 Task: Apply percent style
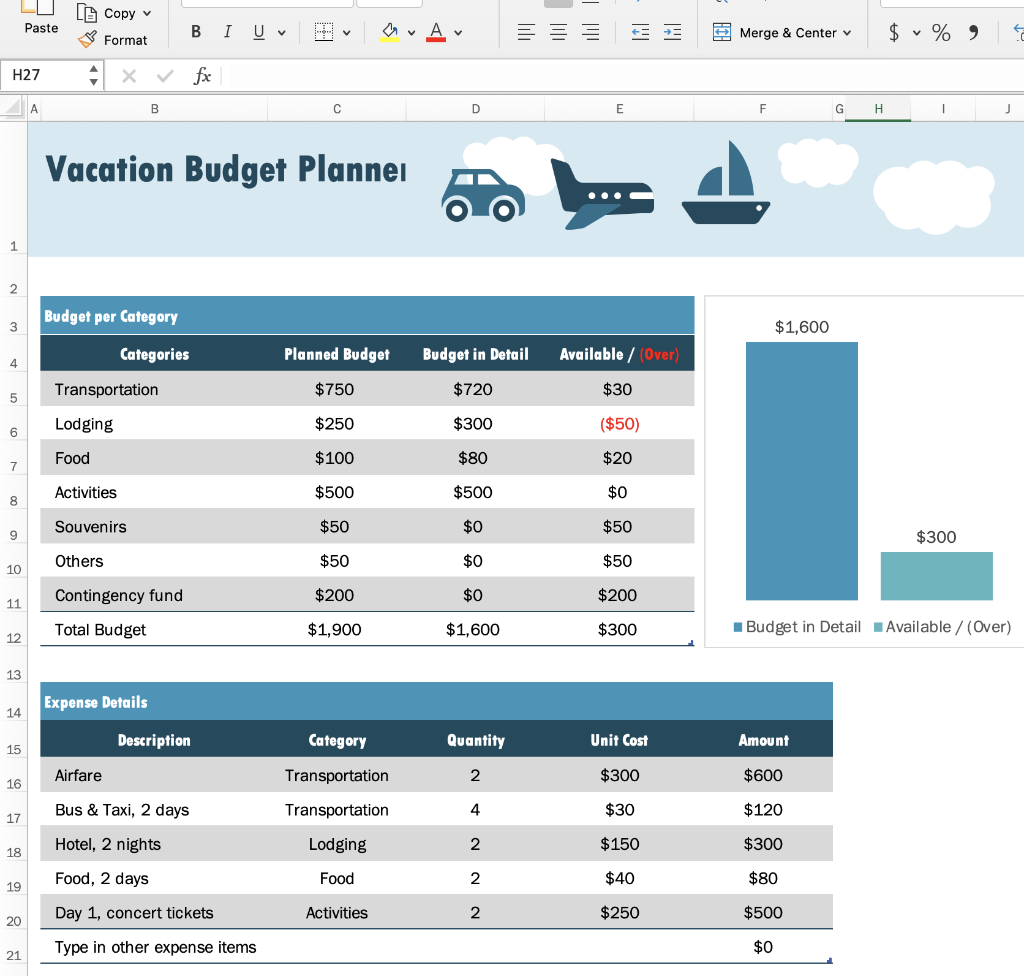941,32
